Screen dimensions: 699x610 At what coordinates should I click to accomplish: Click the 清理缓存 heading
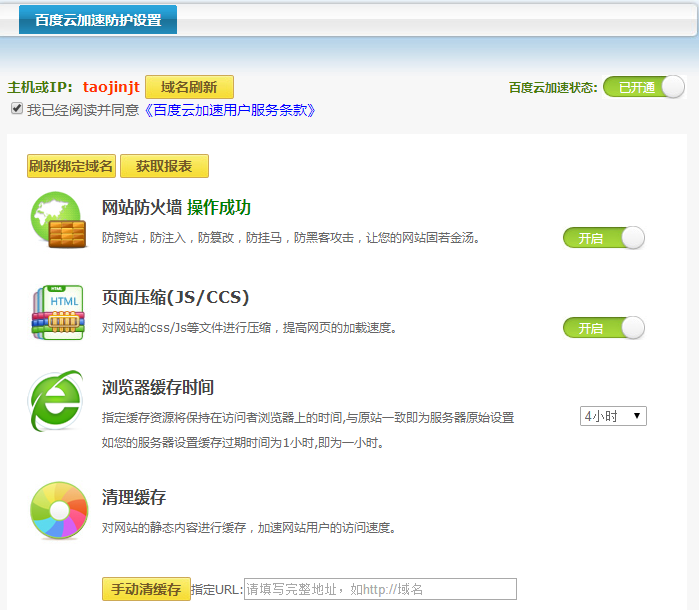tap(134, 497)
